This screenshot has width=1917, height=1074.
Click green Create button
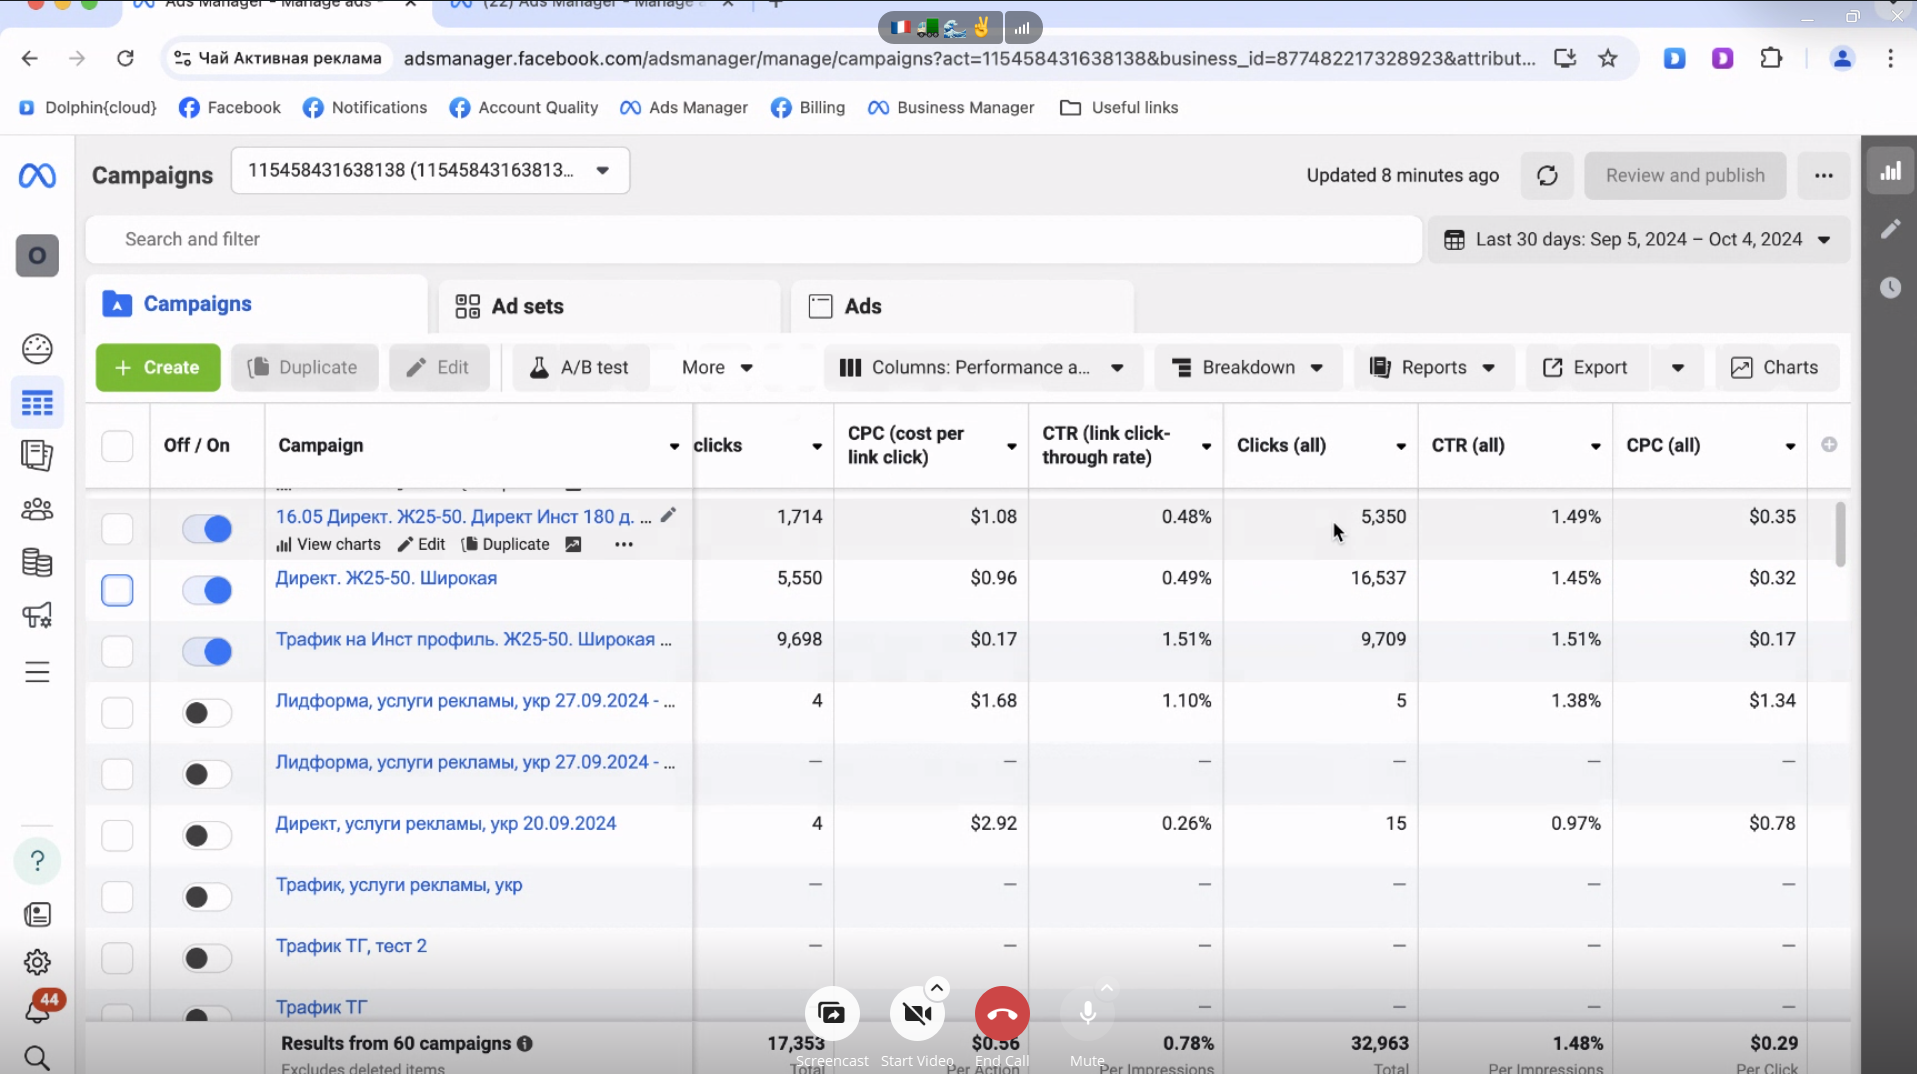tap(158, 368)
